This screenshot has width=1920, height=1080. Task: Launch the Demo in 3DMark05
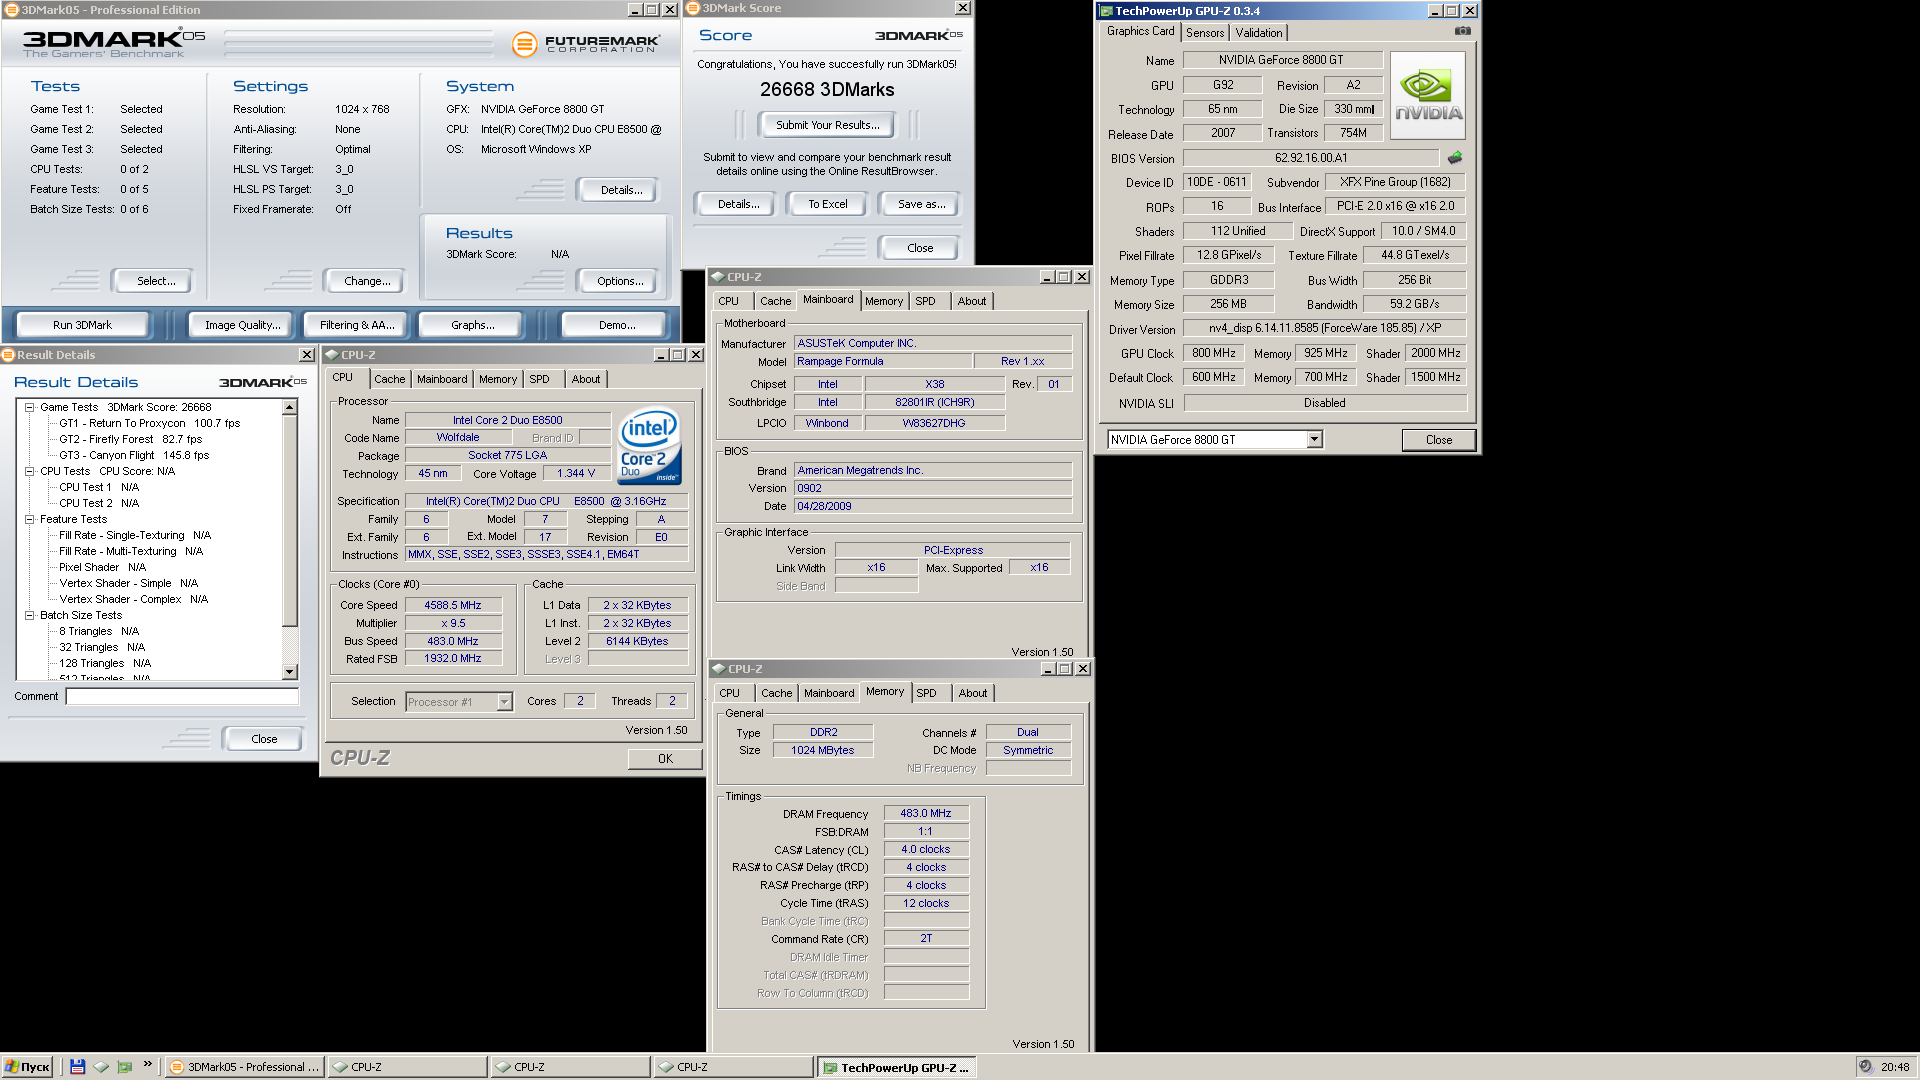pos(616,325)
